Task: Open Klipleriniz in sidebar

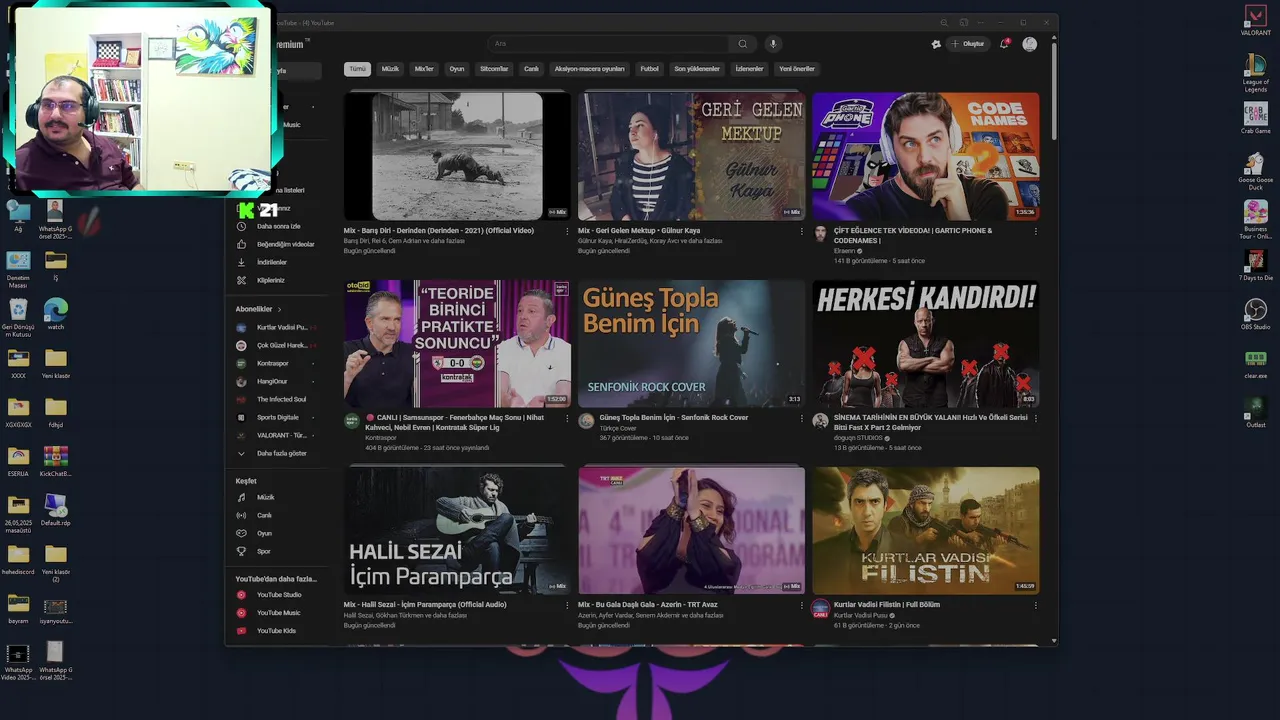Action: (277, 280)
